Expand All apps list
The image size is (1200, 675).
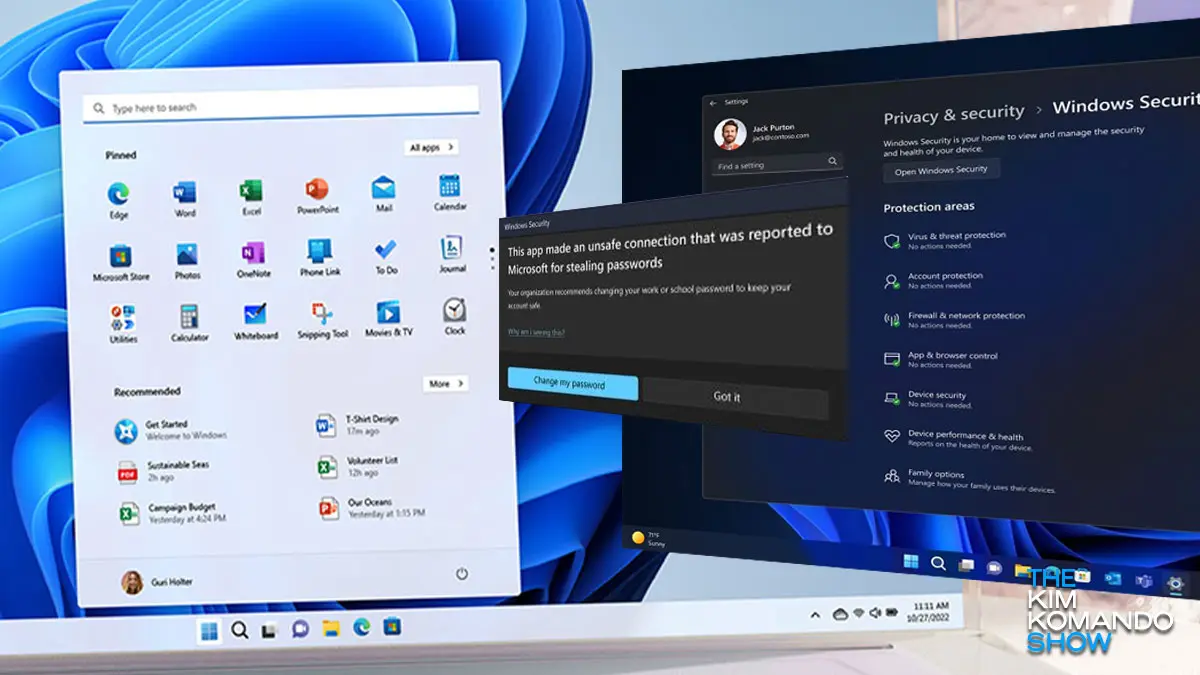pos(432,147)
